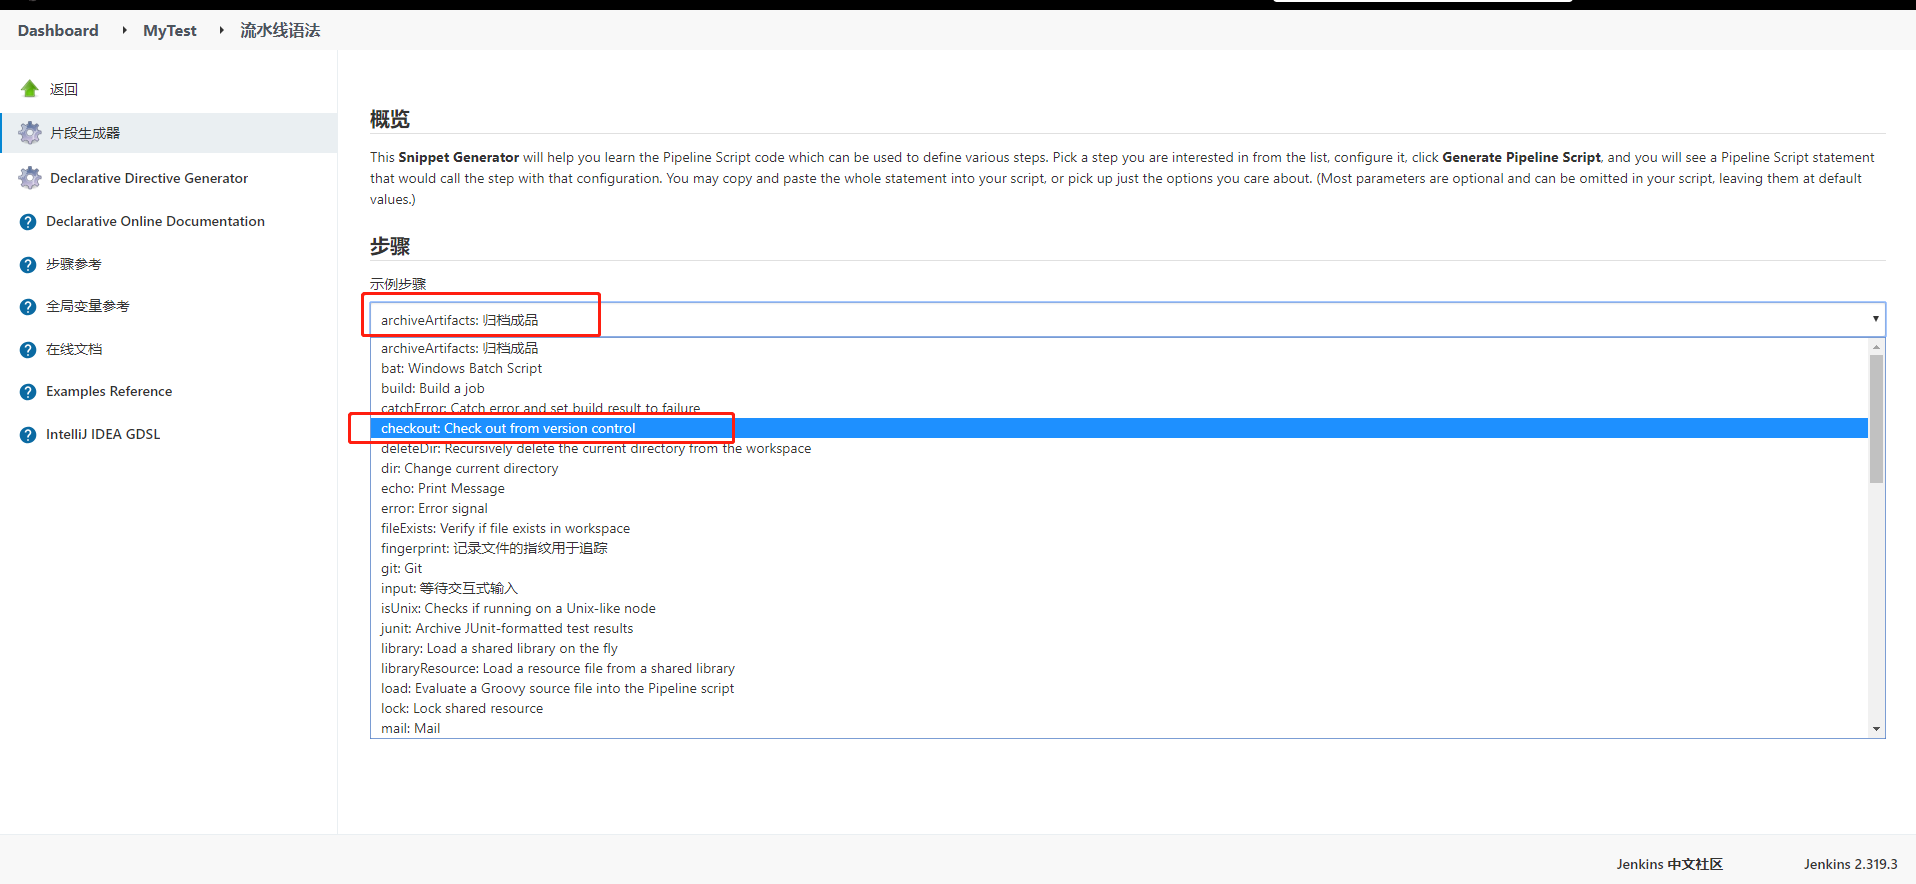This screenshot has height=884, width=1916.
Task: Open IntelliJ IDEA GDSL link
Action: coord(103,434)
